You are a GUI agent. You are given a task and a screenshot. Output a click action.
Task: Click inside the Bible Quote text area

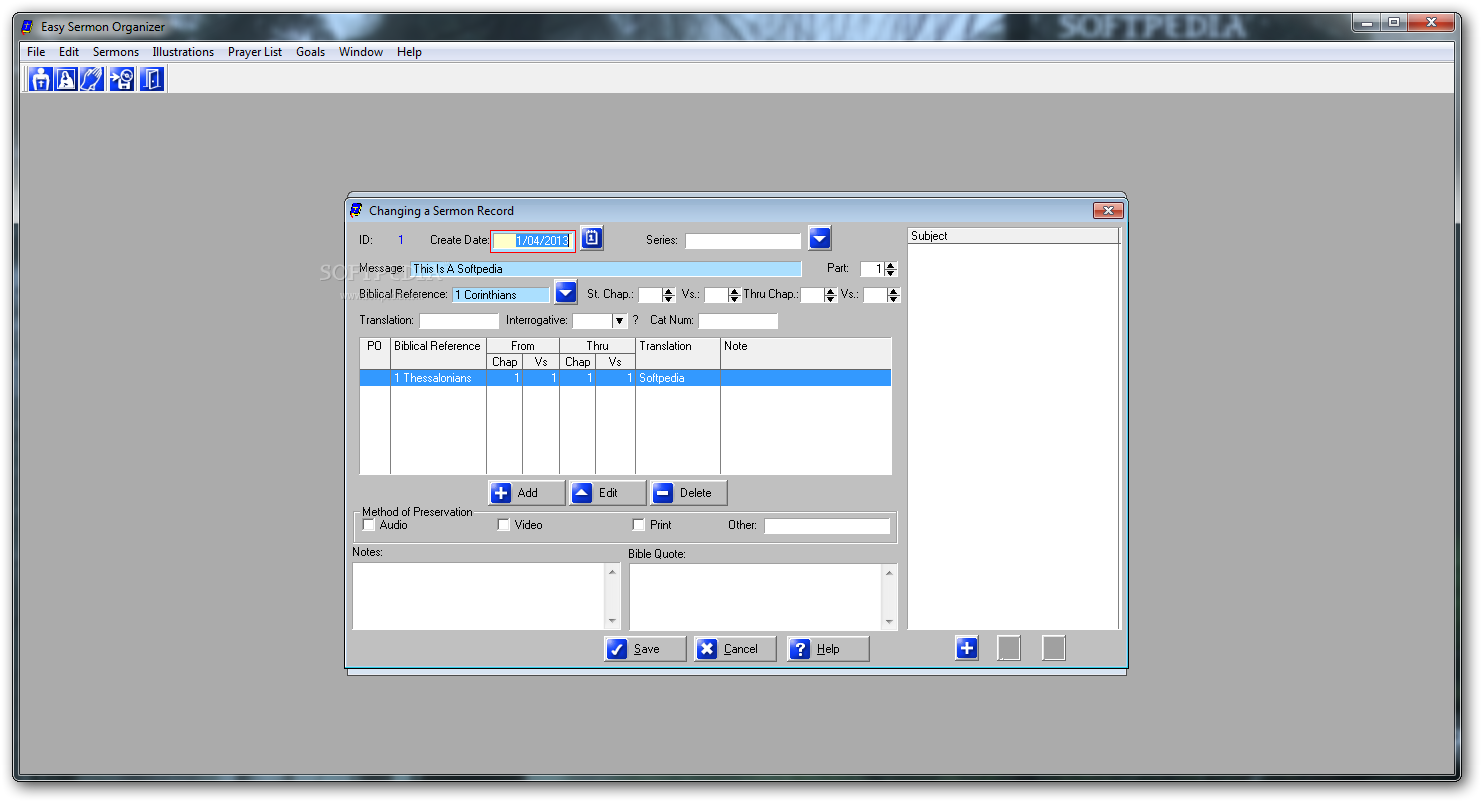click(x=756, y=597)
